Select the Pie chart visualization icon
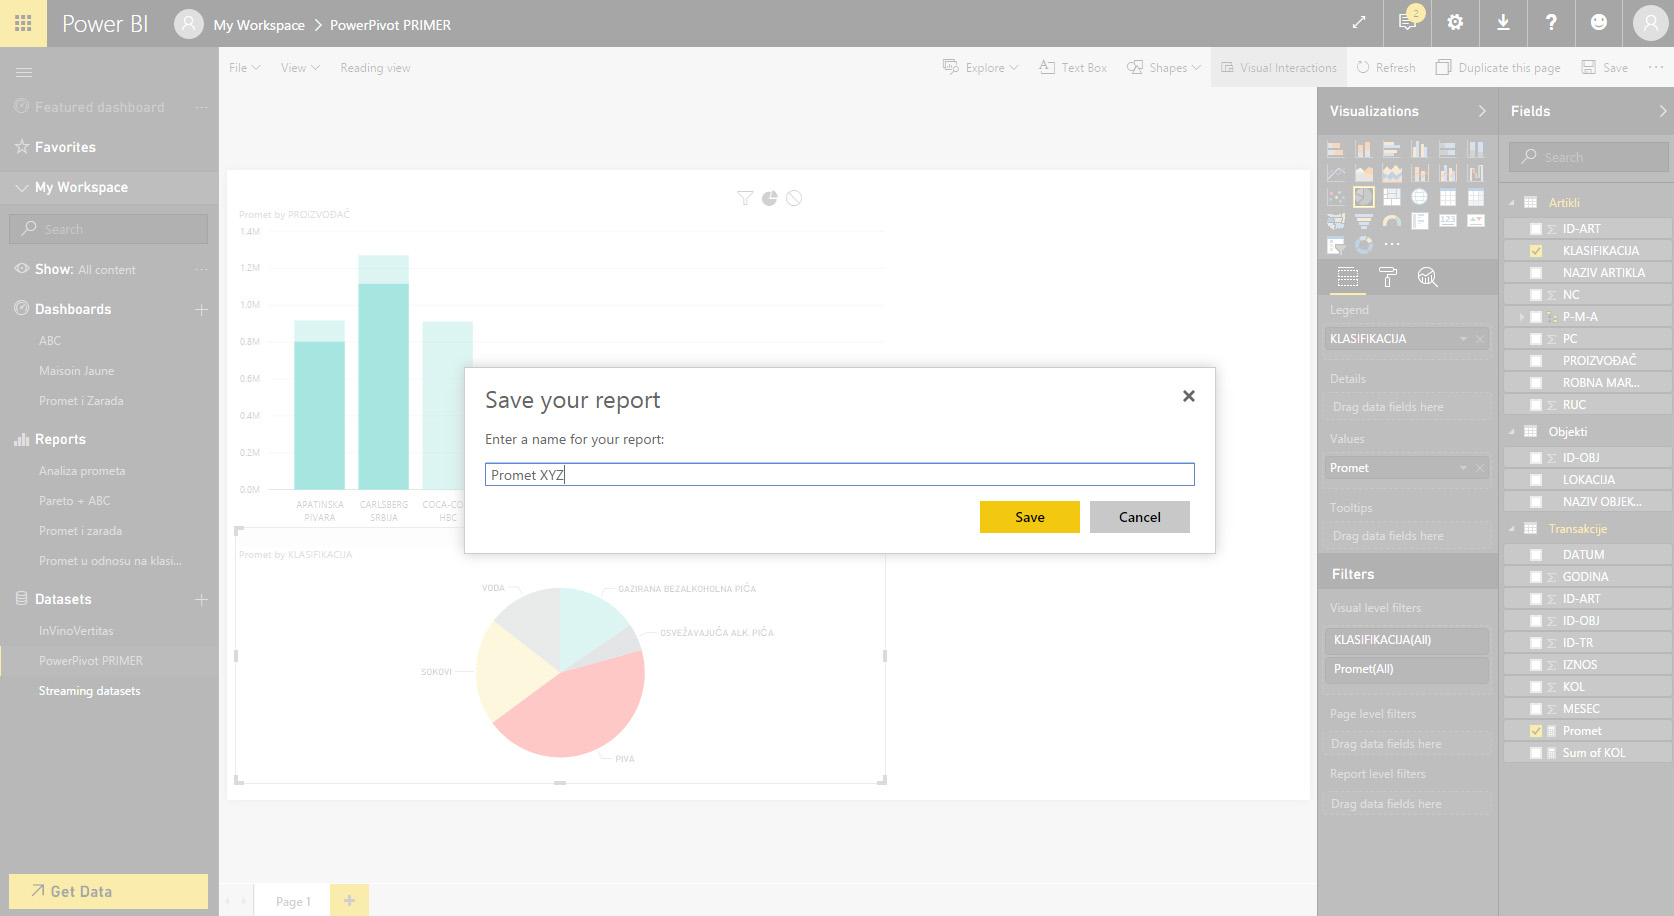 pyautogui.click(x=1363, y=197)
